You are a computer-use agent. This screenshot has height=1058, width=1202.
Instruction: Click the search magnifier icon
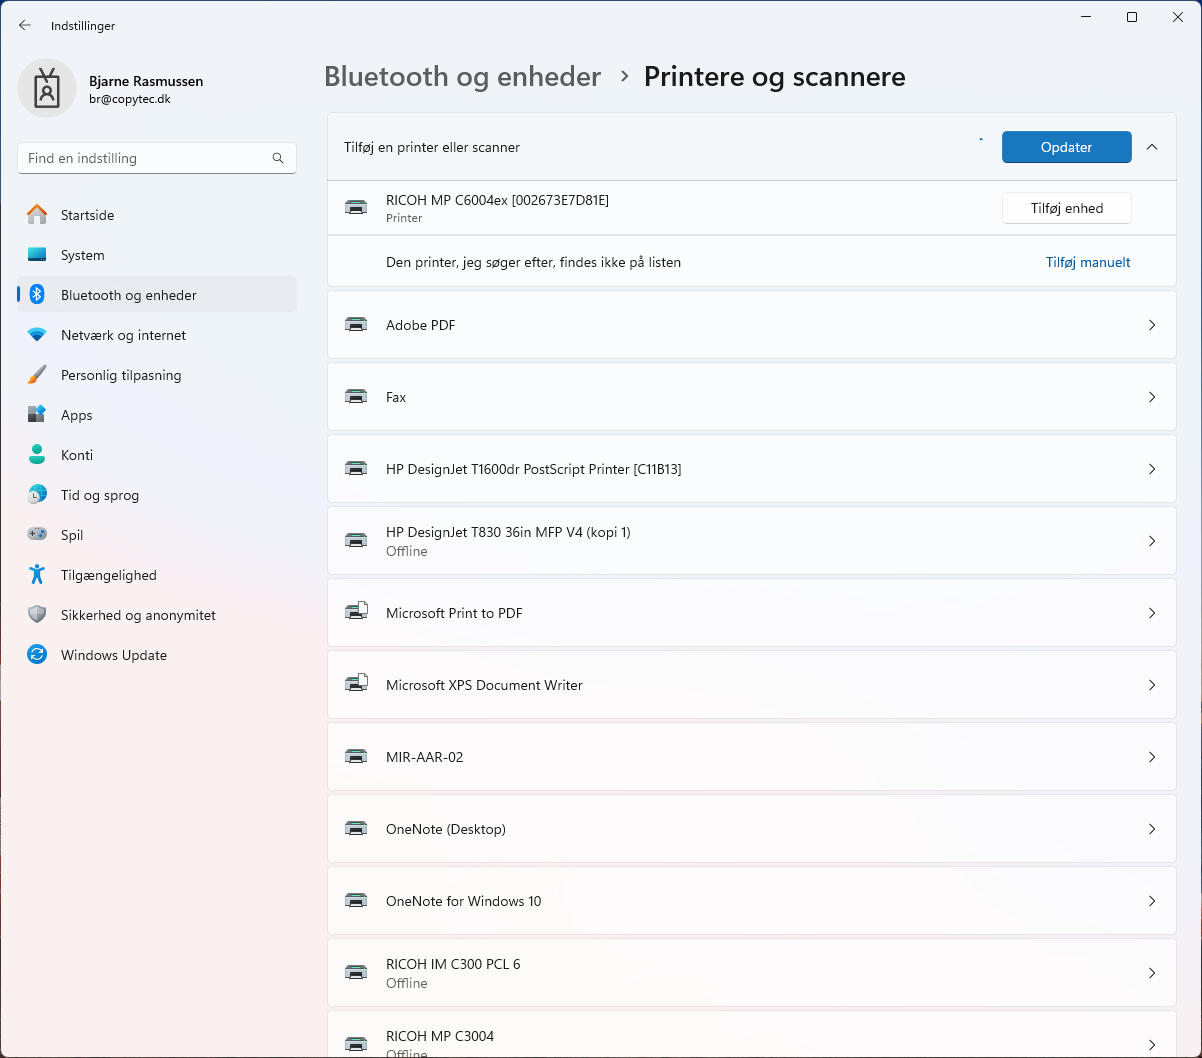[x=278, y=158]
